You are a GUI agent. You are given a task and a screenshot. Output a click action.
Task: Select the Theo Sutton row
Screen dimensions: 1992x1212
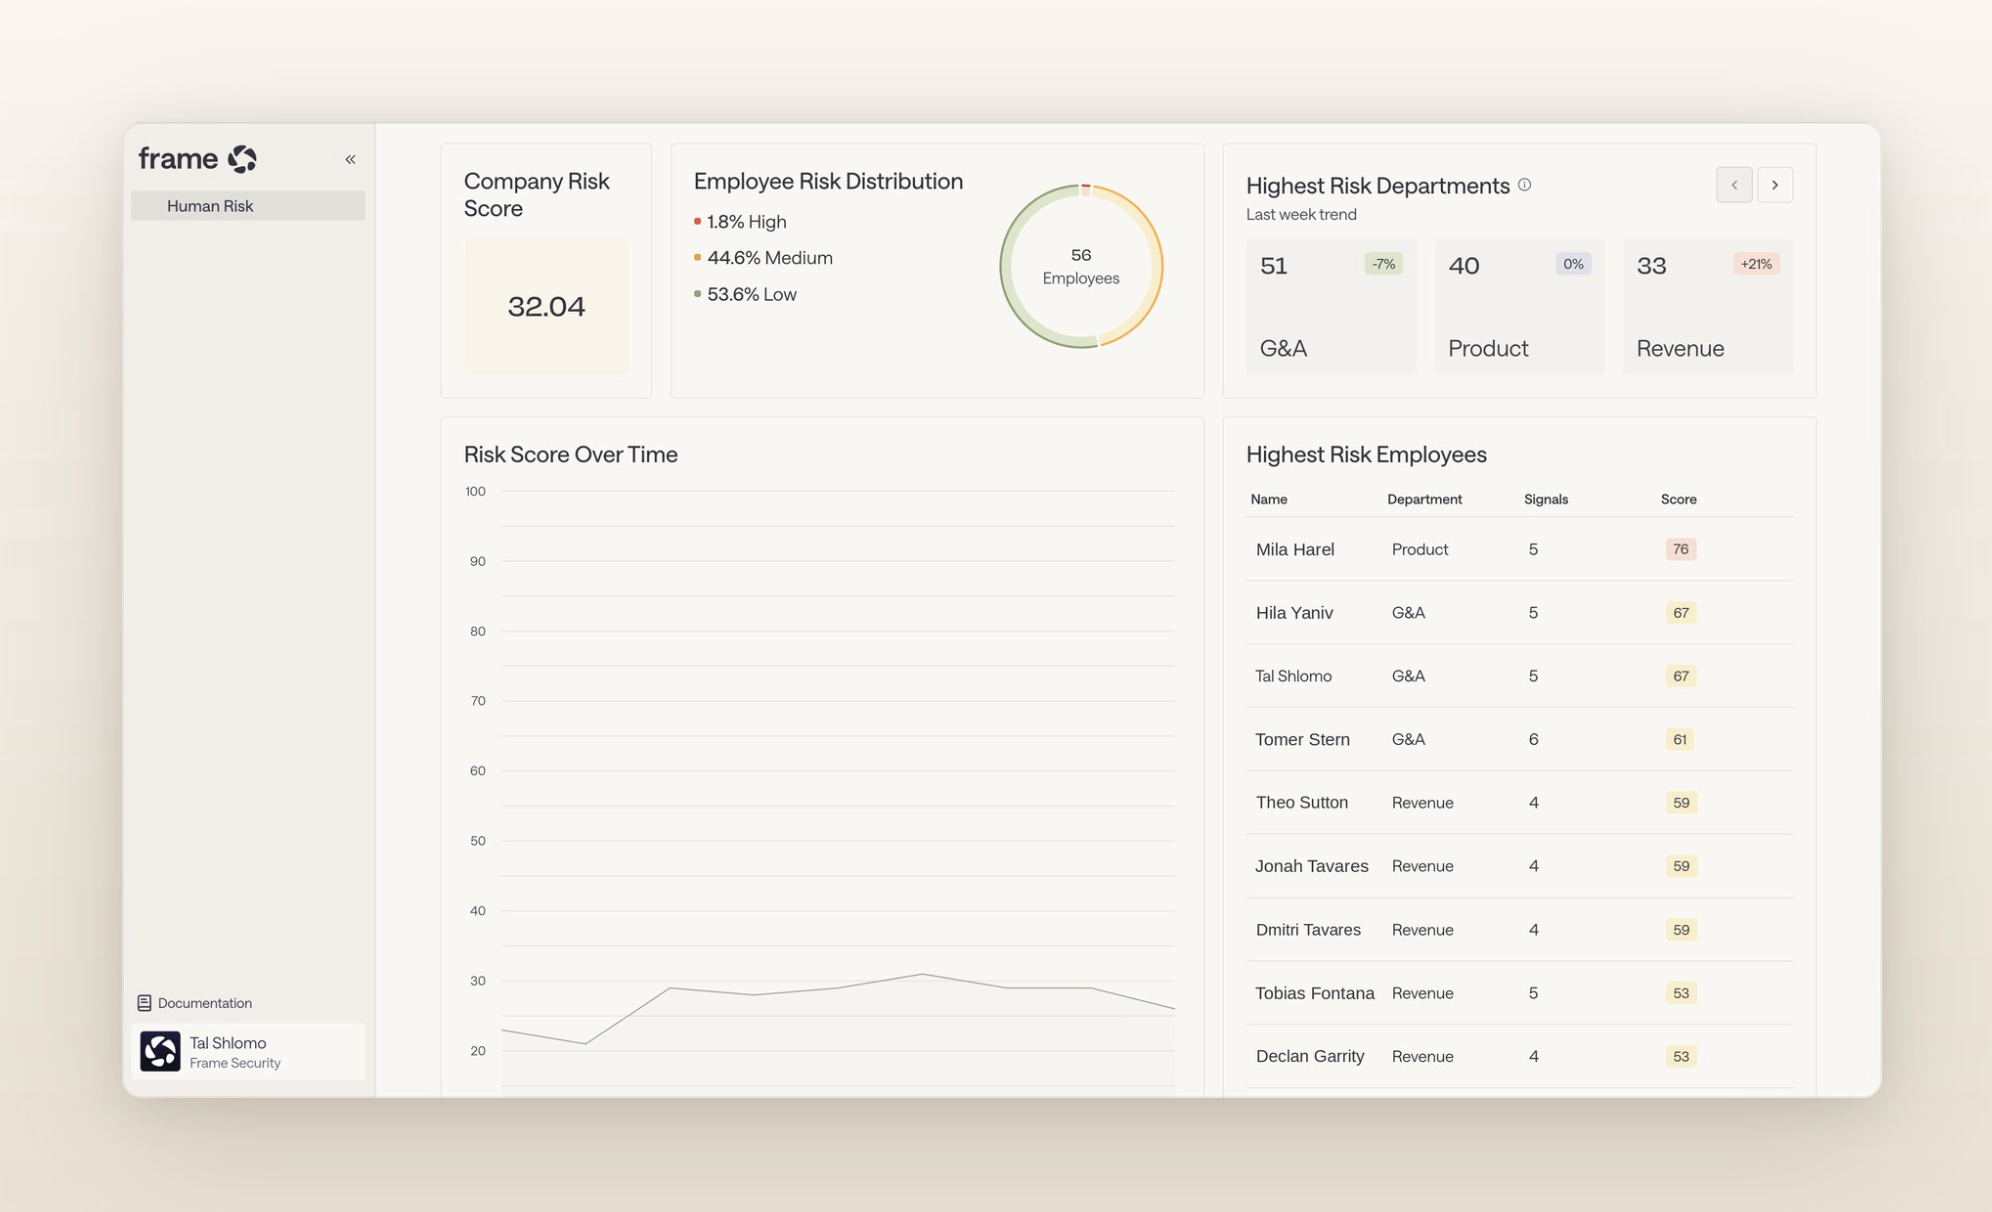(1519, 802)
